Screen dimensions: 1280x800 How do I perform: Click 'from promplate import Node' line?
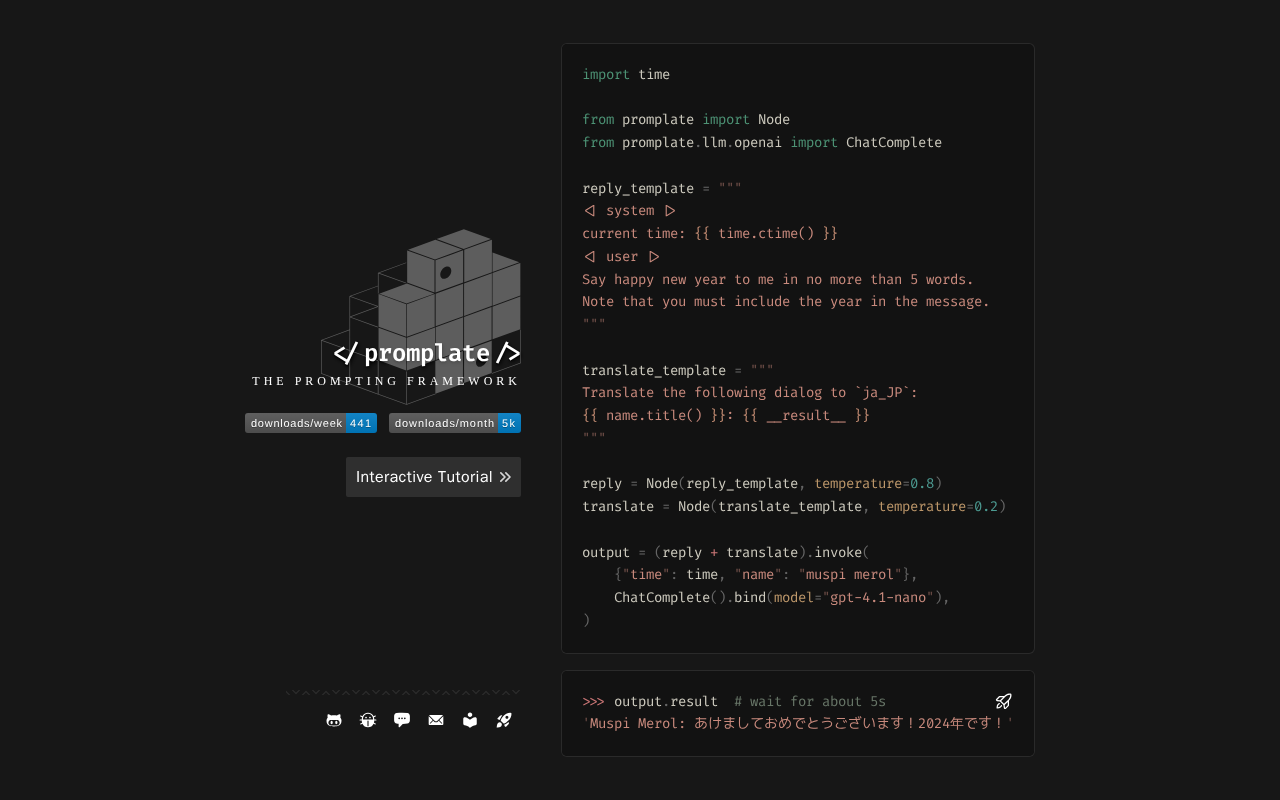click(686, 120)
